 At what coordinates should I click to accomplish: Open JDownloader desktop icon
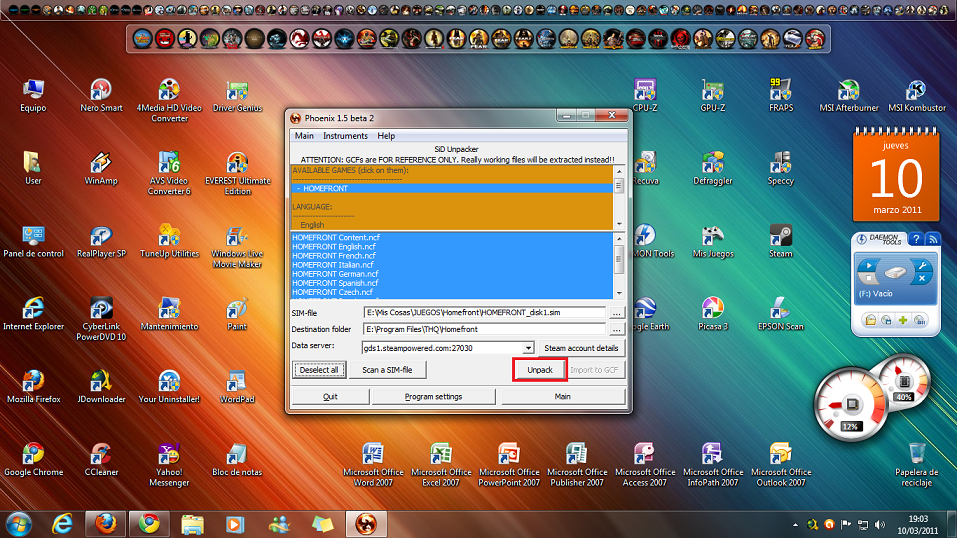[101, 387]
